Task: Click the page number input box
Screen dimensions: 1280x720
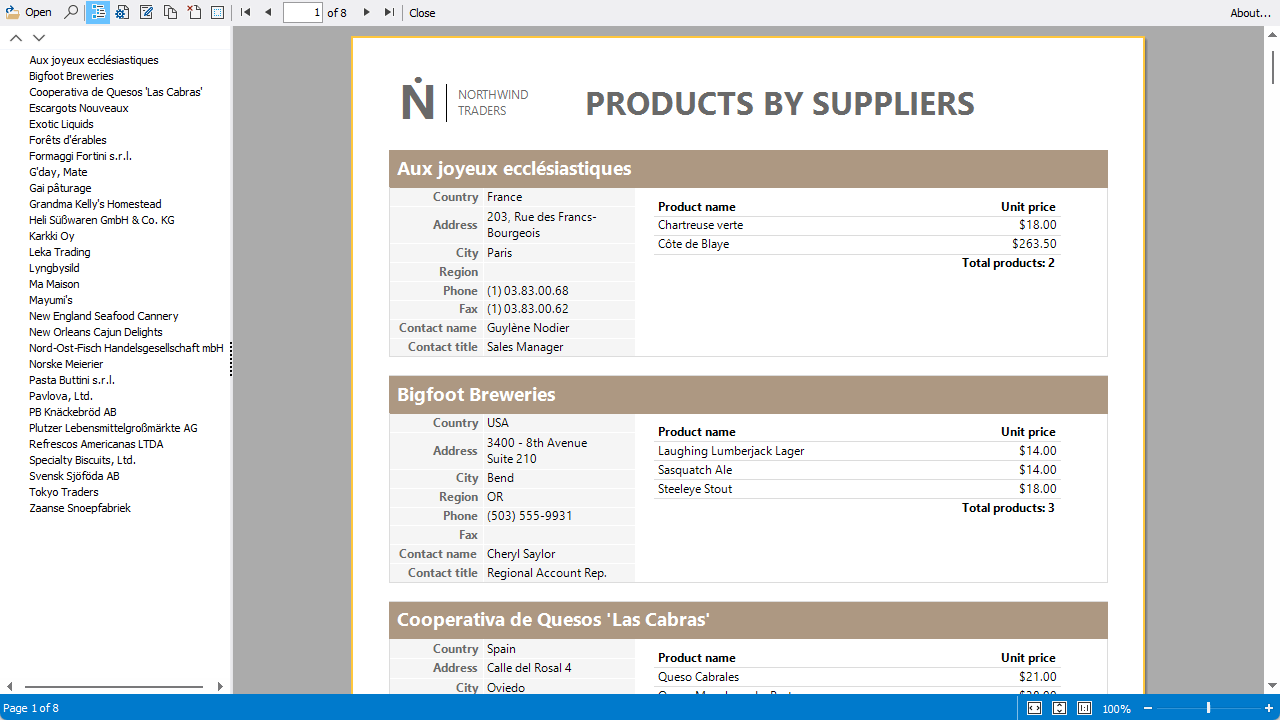Action: [303, 12]
